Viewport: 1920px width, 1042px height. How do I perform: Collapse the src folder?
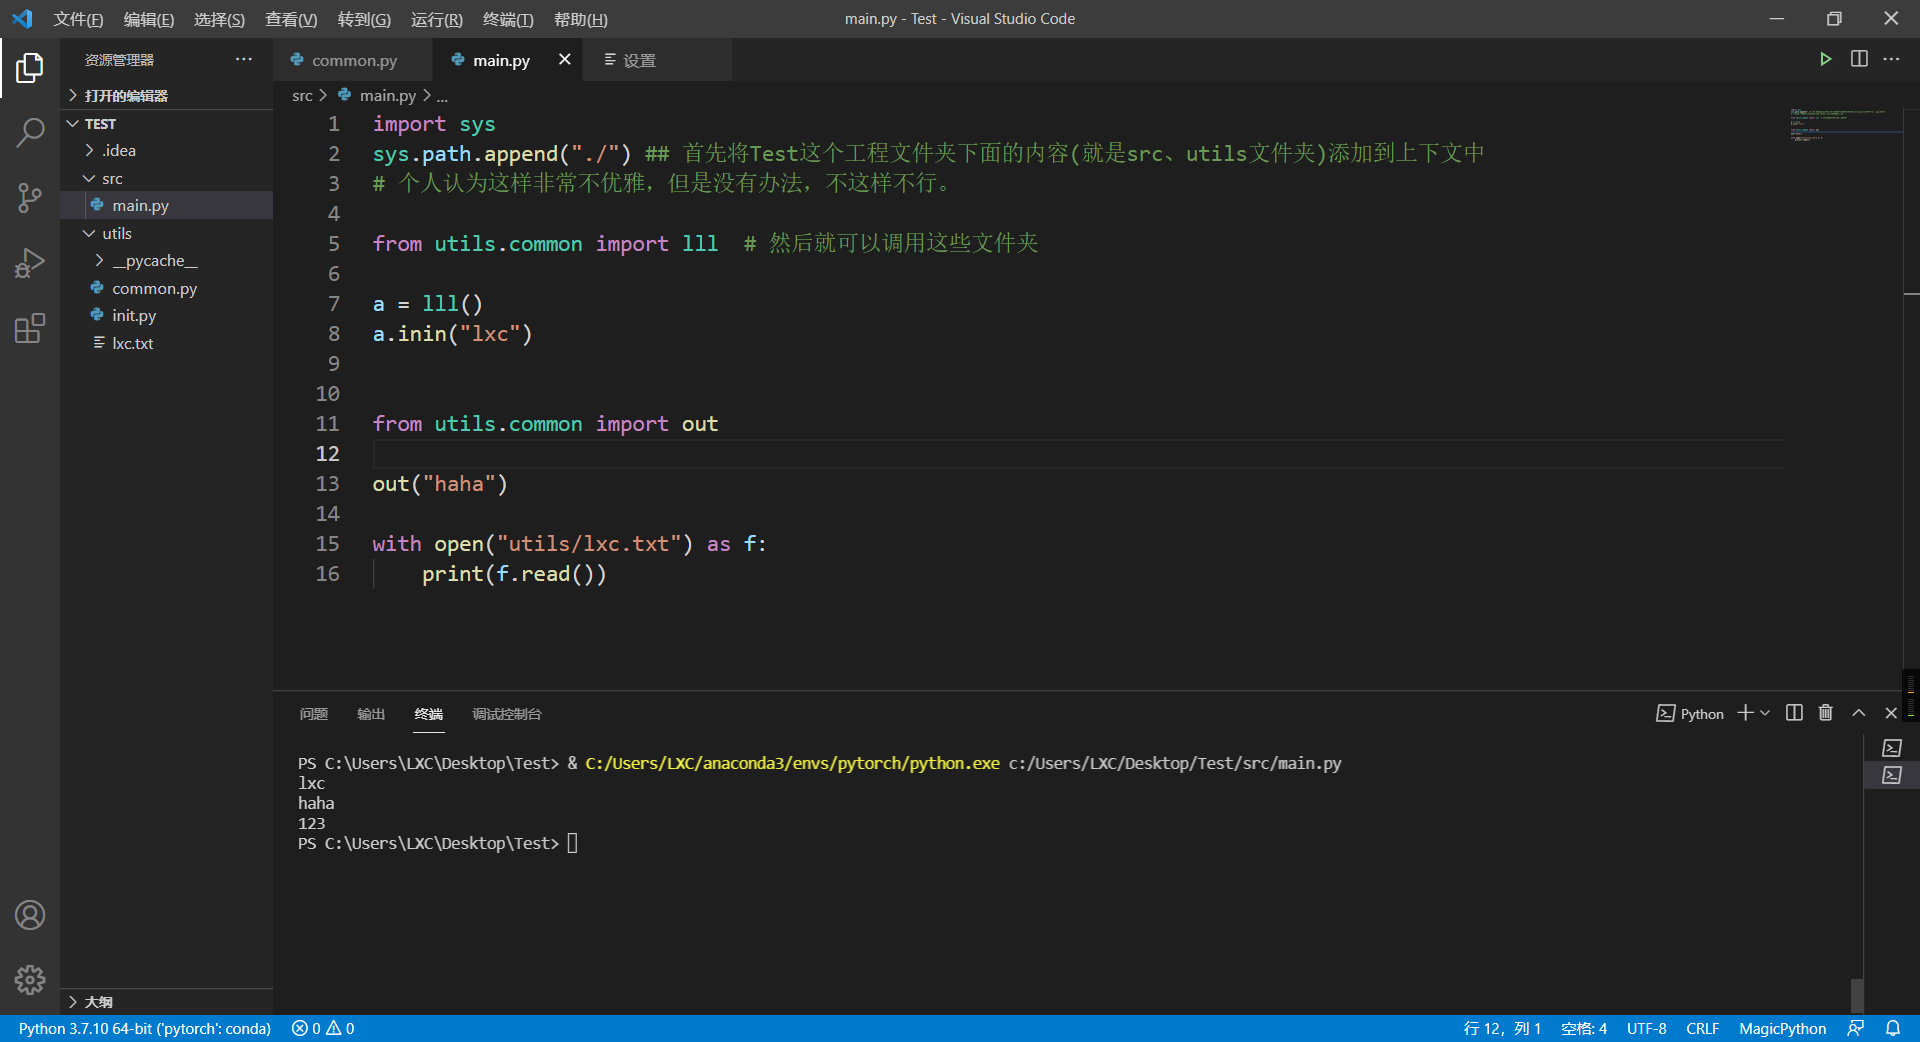coord(166,178)
